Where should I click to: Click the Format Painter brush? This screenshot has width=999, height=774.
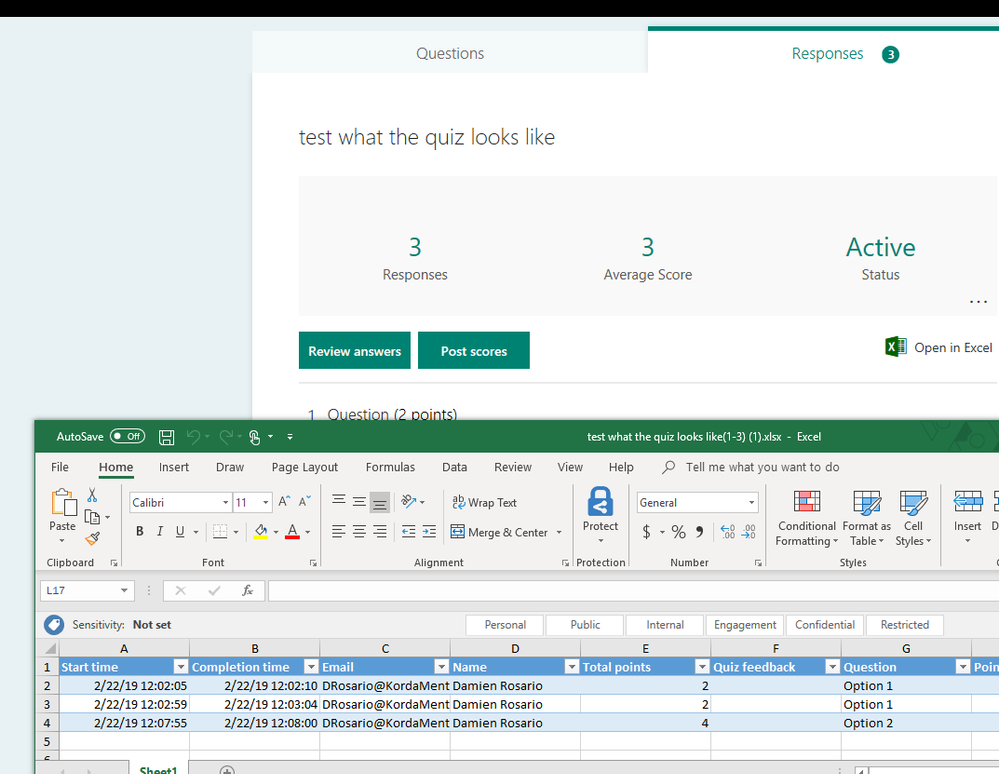click(x=93, y=539)
